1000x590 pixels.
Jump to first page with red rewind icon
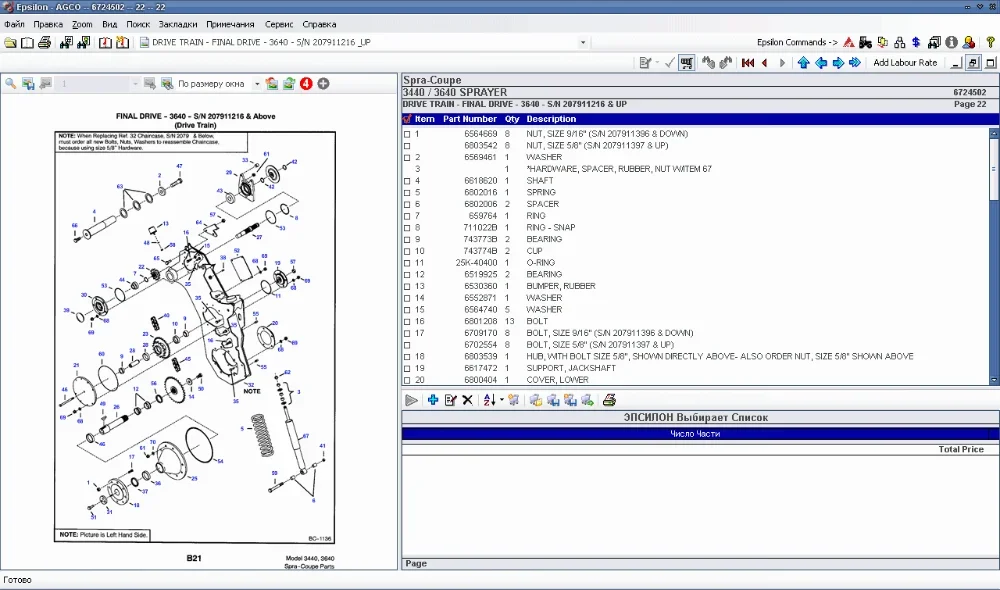747,63
